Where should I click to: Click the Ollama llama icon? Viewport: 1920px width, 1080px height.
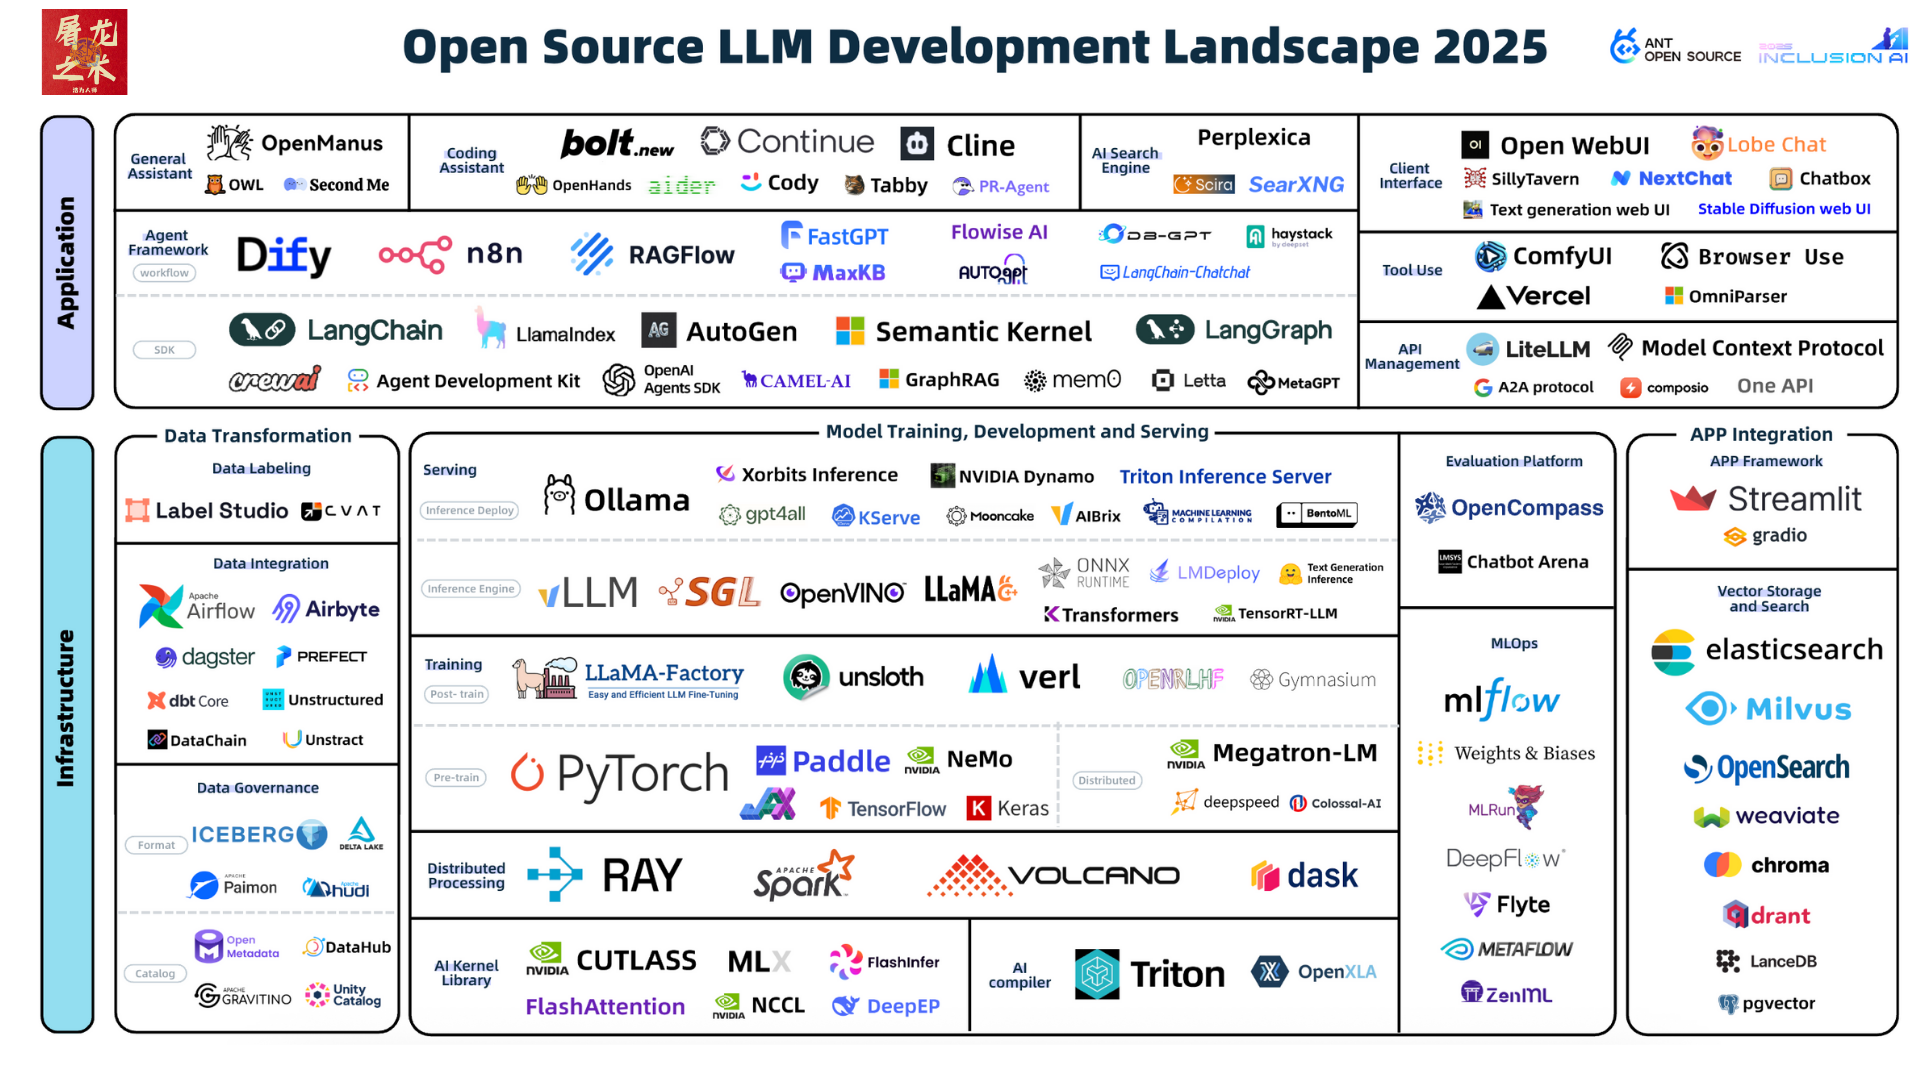tap(559, 495)
